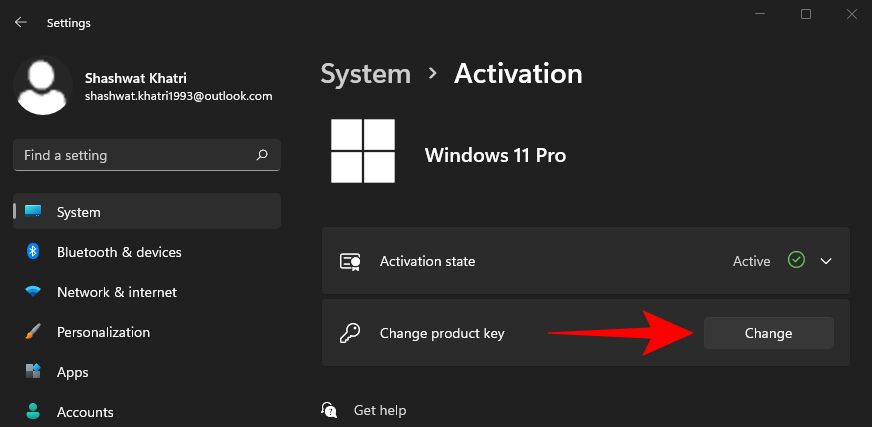Navigate to System breadcrumb link
Image resolution: width=872 pixels, height=427 pixels.
365,73
